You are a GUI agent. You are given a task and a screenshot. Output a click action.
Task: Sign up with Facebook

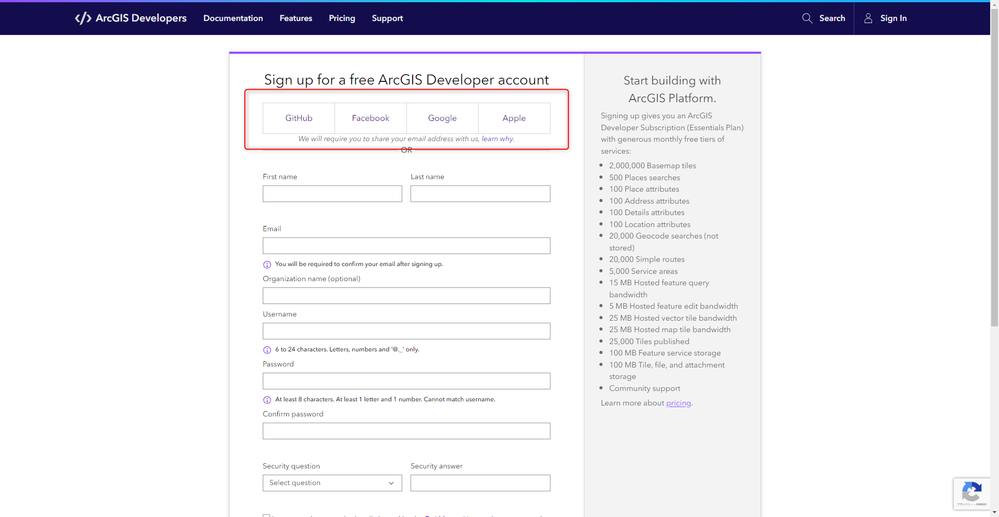click(x=370, y=118)
